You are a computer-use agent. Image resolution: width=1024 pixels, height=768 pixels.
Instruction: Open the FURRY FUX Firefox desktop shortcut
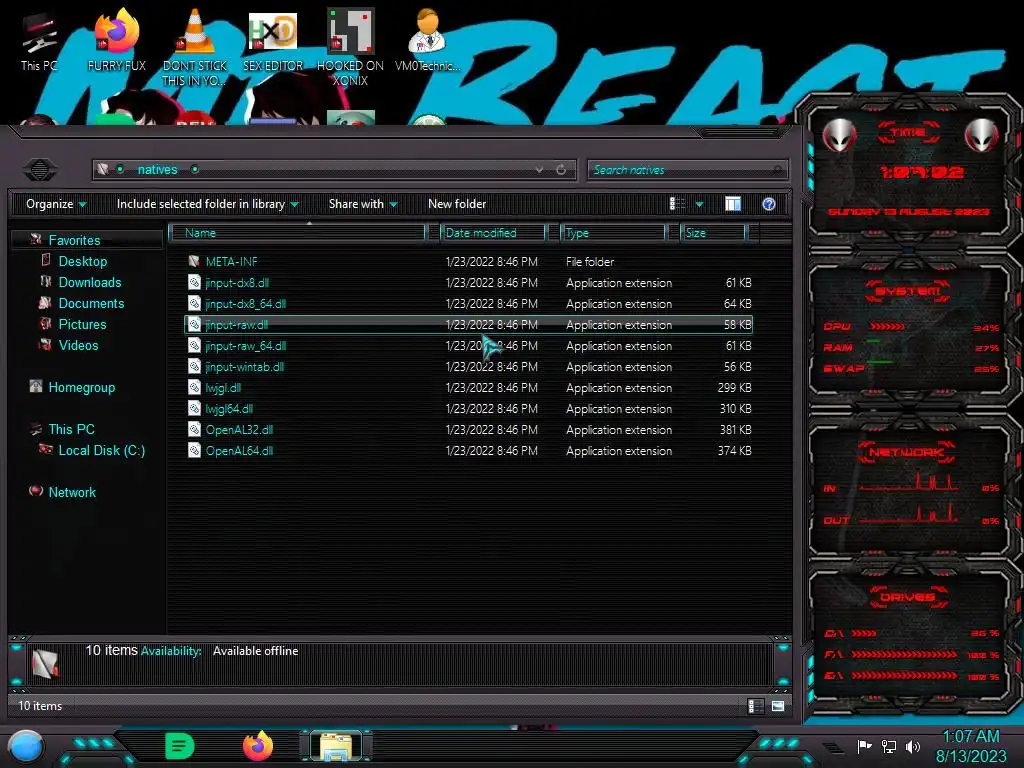pyautogui.click(x=116, y=40)
